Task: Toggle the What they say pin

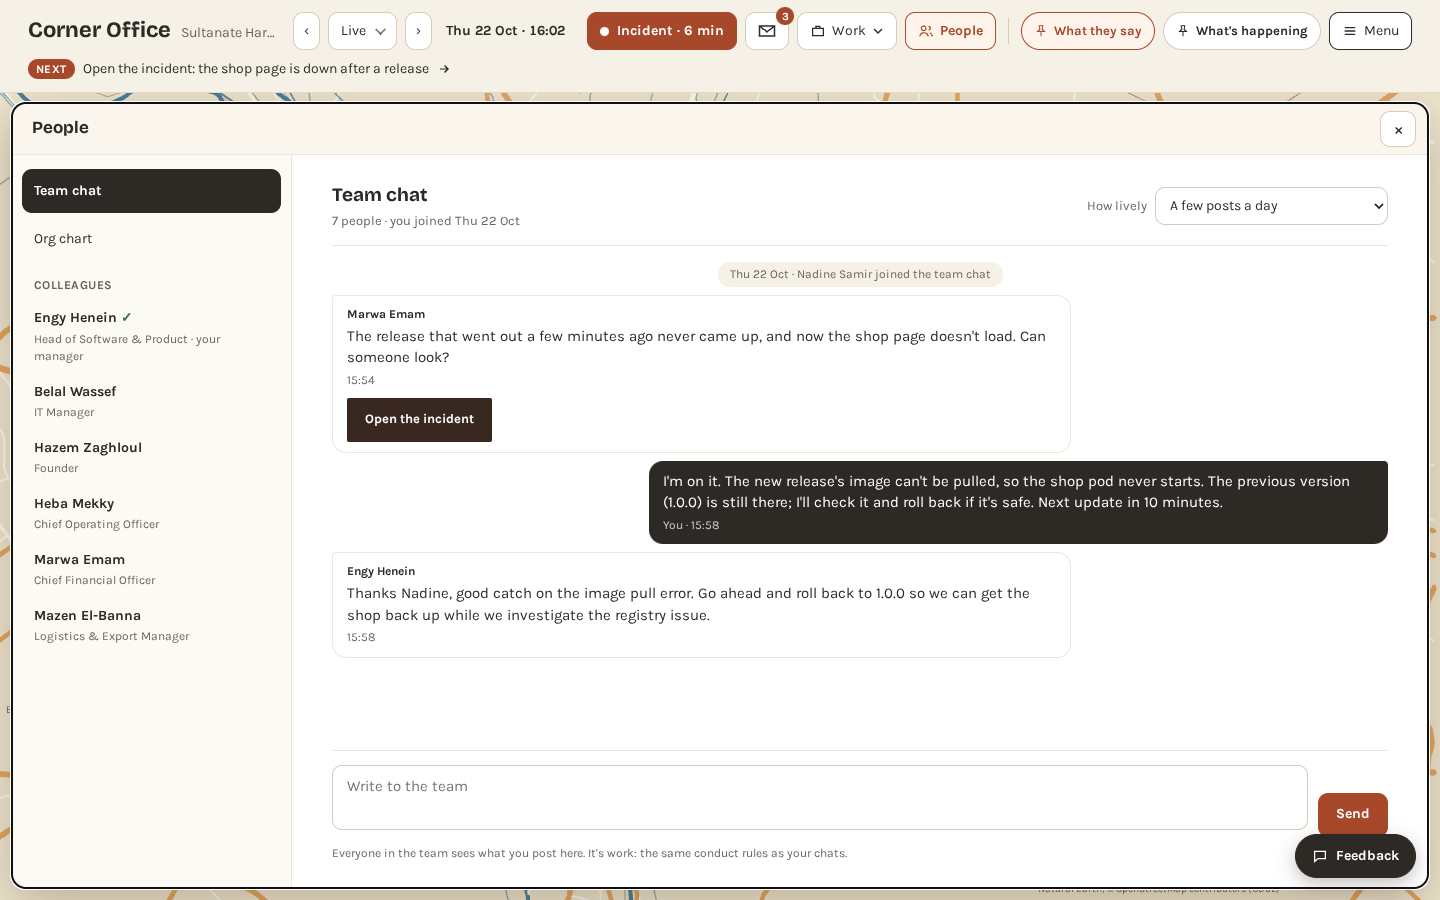Action: (x=1088, y=31)
